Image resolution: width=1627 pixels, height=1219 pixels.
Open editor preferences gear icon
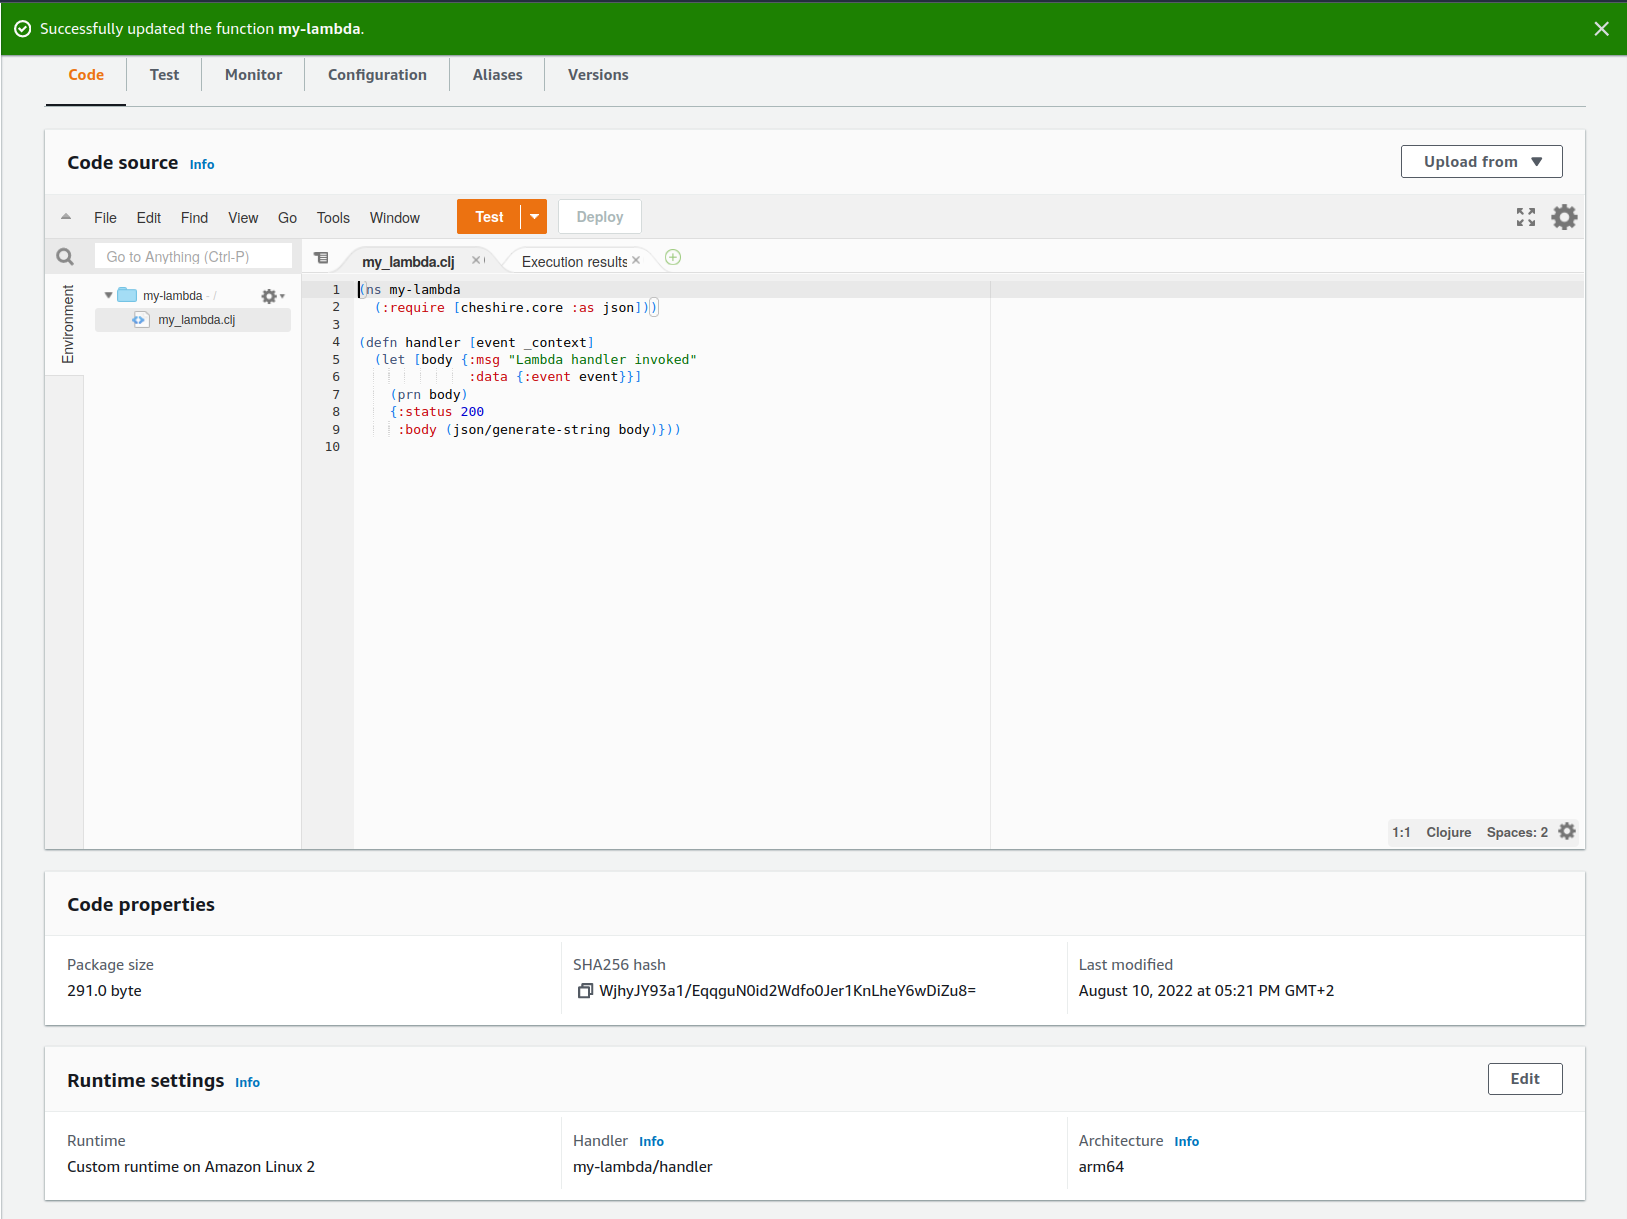point(1564,217)
